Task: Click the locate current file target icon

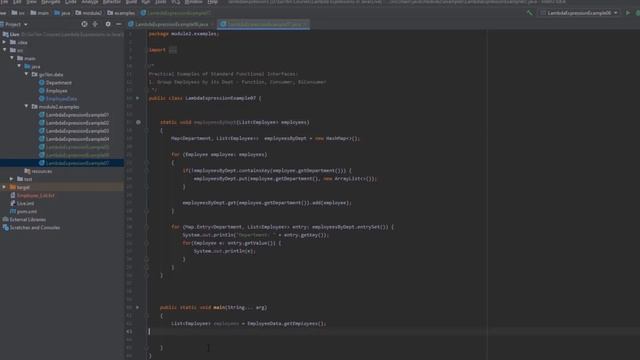Action: 84,24
